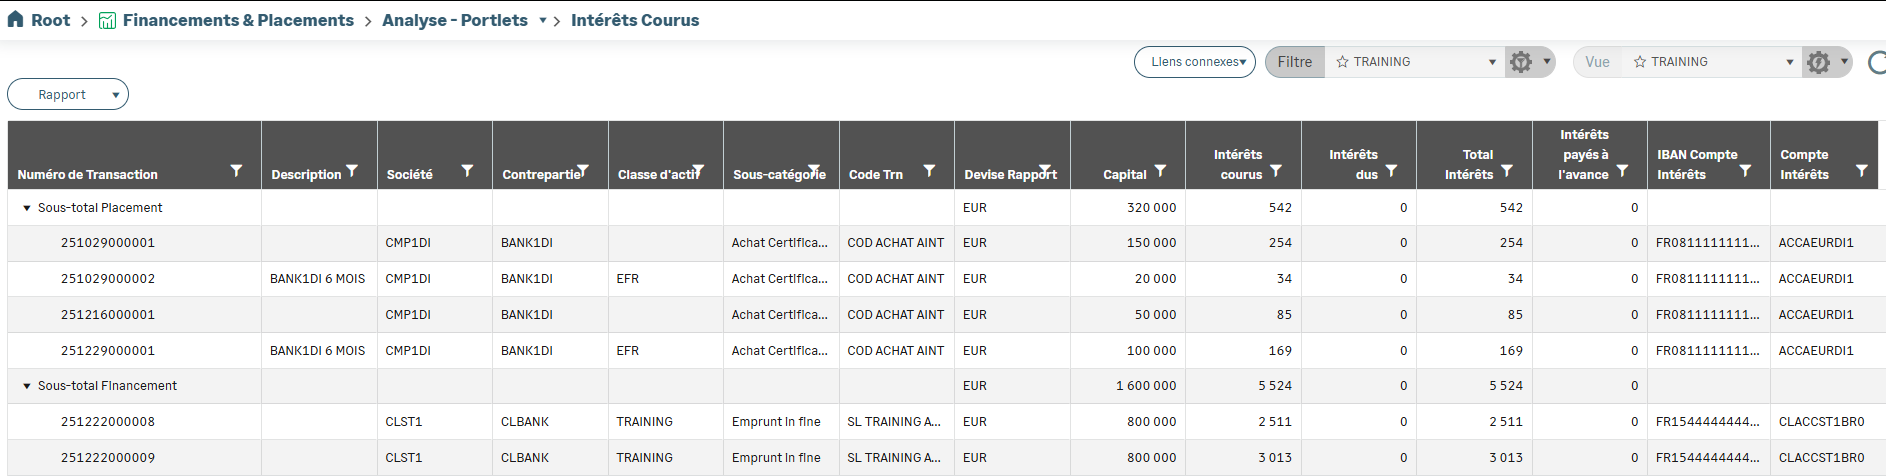Collapse the Sous-total Placement group

[27, 208]
